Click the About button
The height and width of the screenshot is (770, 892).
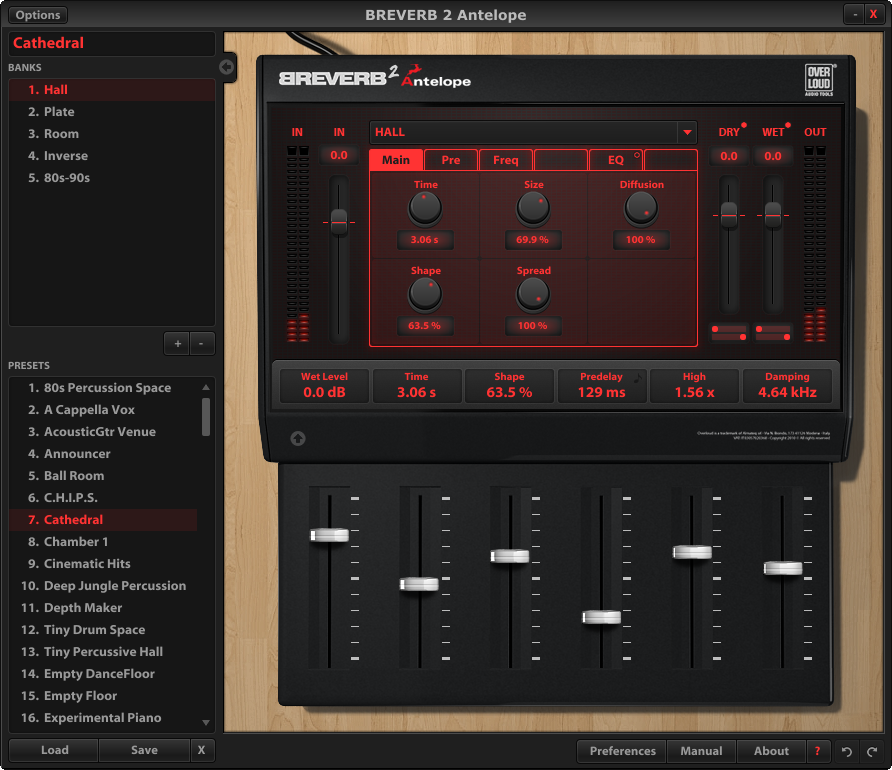tap(771, 751)
